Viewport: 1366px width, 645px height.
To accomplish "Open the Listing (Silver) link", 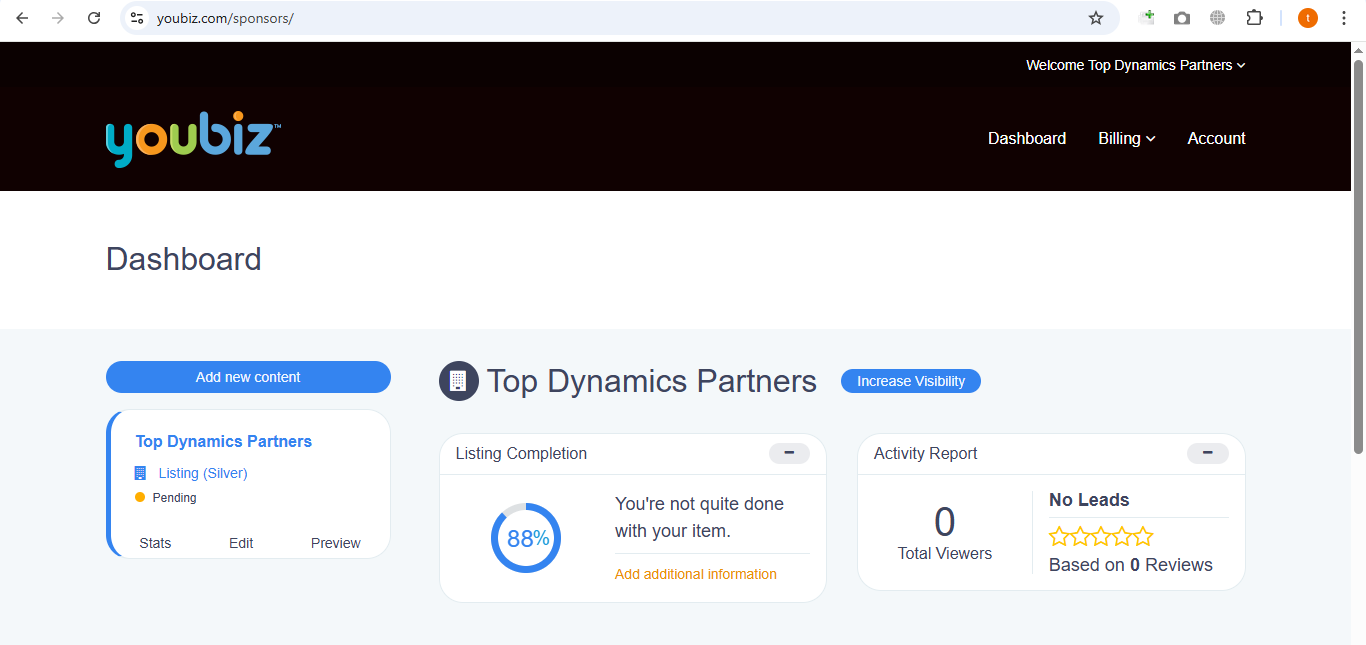I will (203, 473).
